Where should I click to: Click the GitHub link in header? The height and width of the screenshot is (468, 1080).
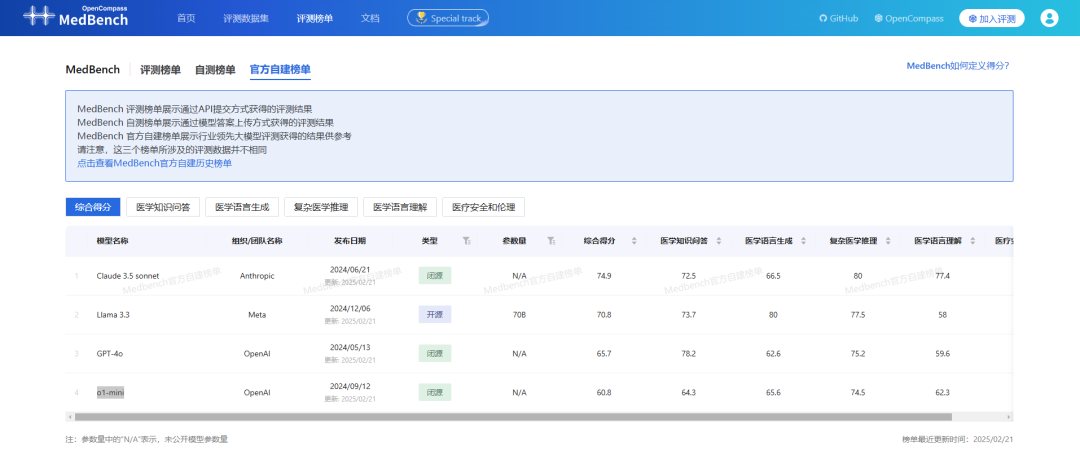pyautogui.click(x=838, y=19)
